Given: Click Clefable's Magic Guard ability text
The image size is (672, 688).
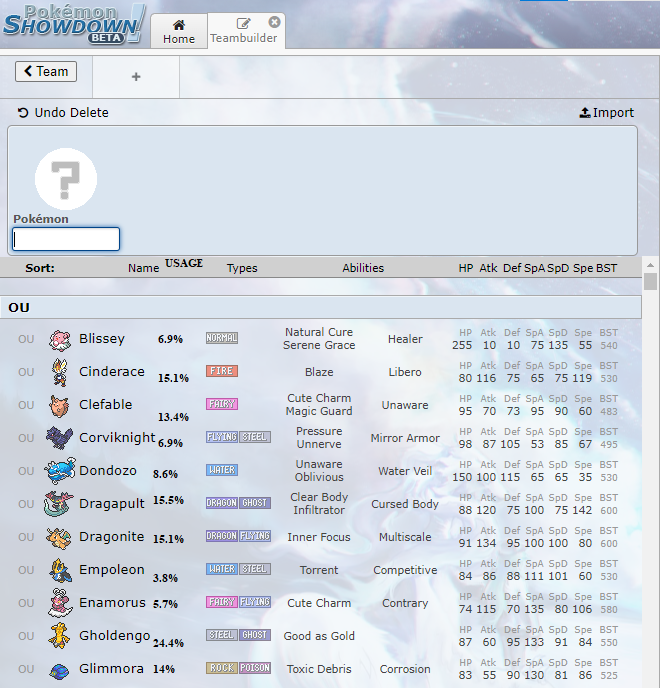Looking at the screenshot, I should [x=319, y=411].
